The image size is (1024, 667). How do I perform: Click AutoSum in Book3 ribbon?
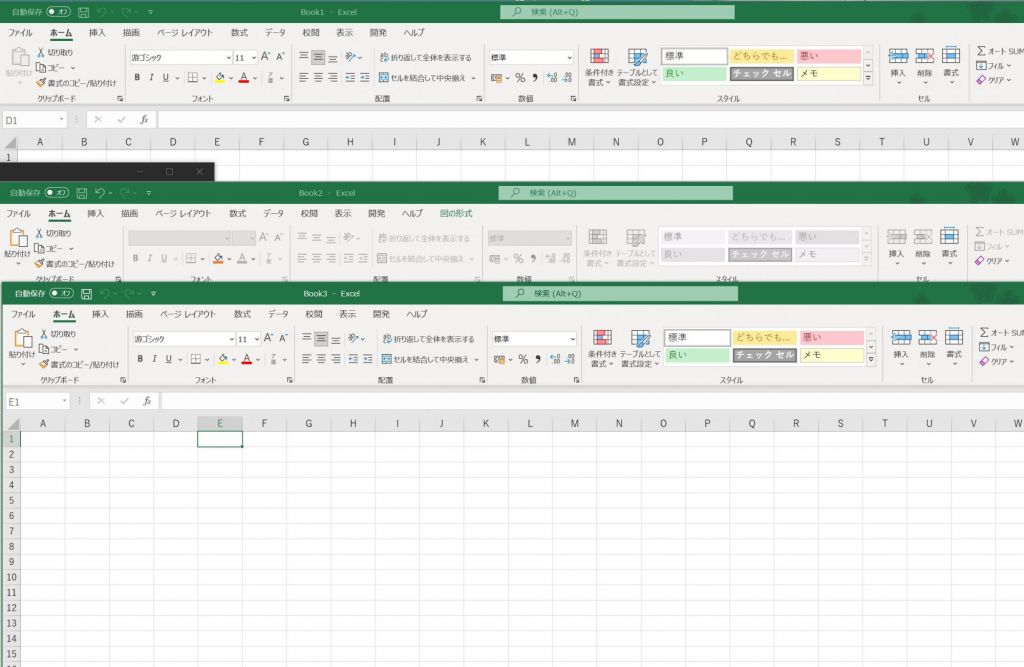pos(1000,333)
